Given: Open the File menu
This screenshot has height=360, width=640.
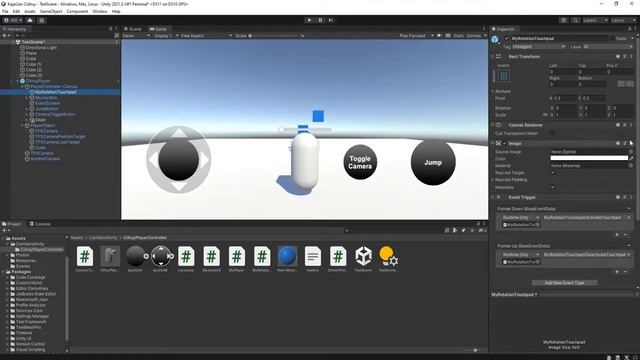Looking at the screenshot, I should click(5, 11).
